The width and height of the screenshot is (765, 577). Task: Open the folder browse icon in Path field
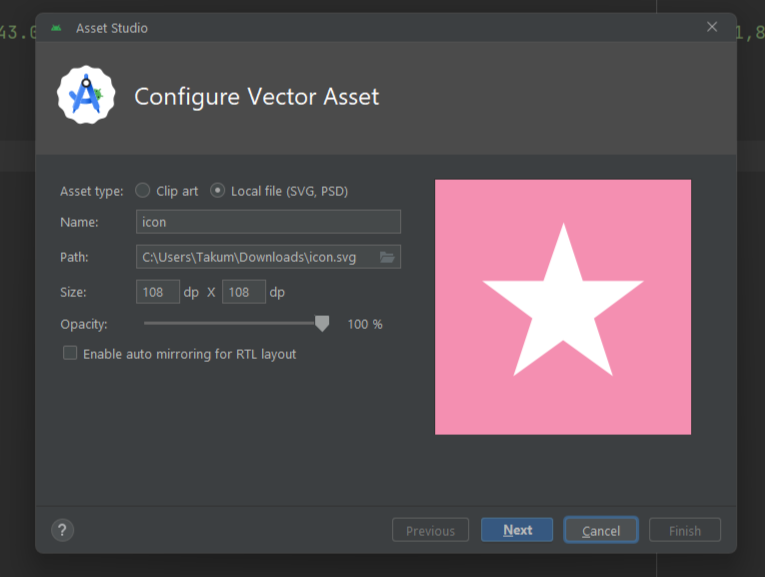point(387,257)
